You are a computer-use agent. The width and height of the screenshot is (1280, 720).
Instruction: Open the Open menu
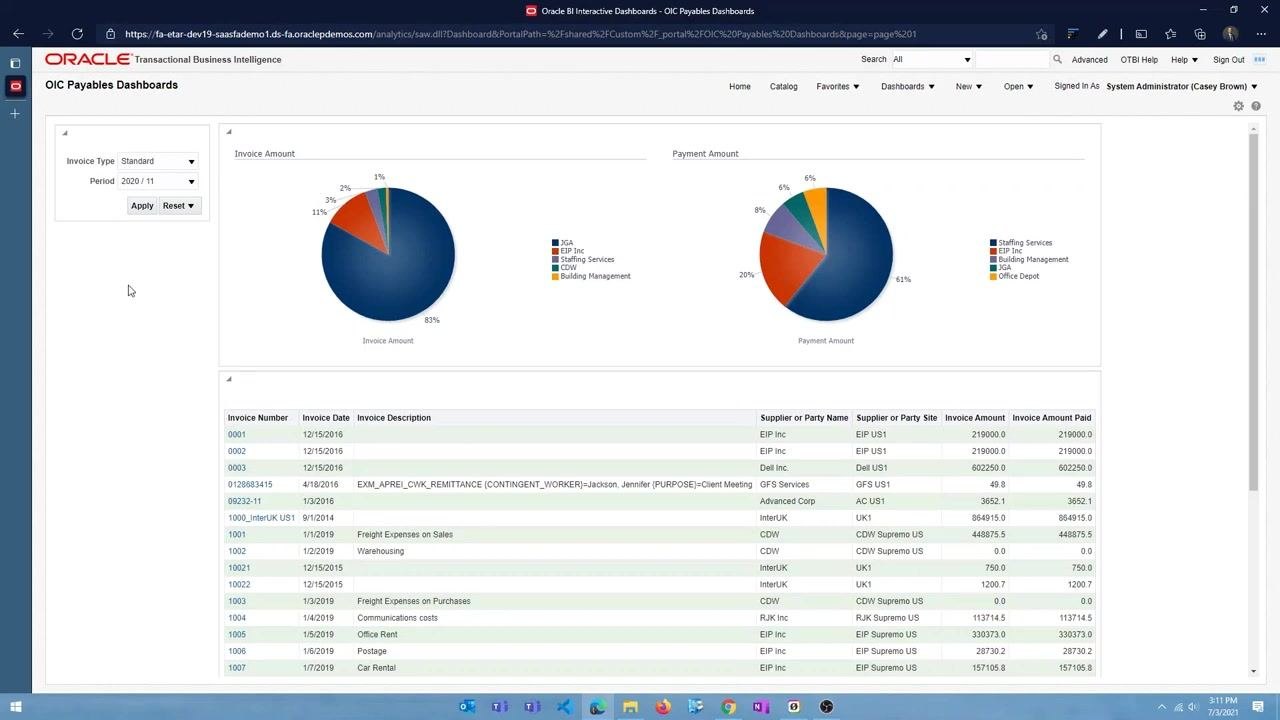point(1019,87)
